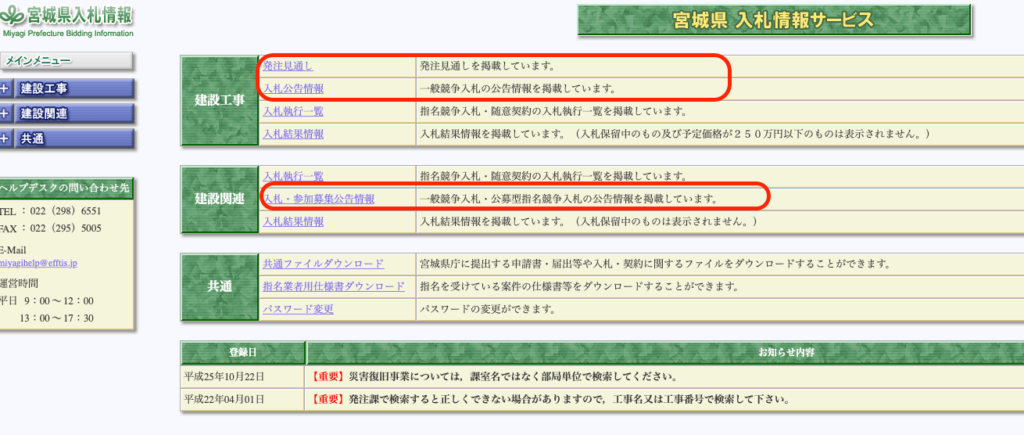Open 入札結果情報 under the 建設関連 section
This screenshot has height=435, width=1024.
pos(292,221)
